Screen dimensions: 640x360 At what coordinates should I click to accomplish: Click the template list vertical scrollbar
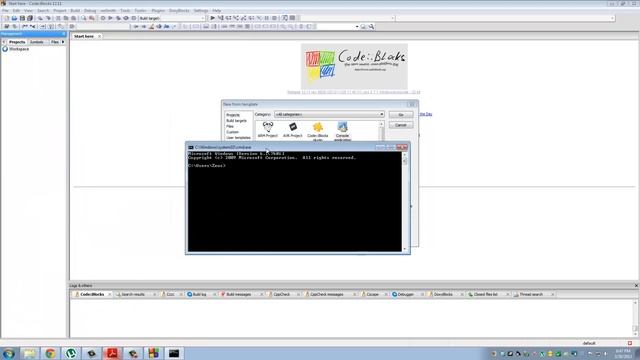point(382,131)
